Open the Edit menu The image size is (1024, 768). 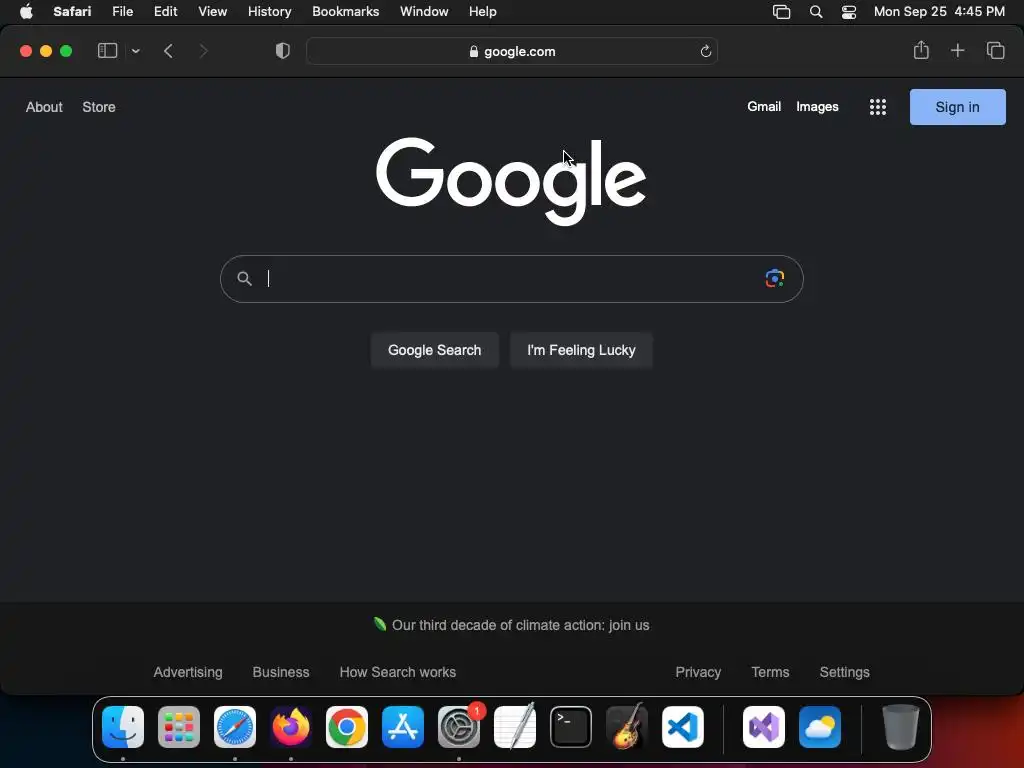165,12
